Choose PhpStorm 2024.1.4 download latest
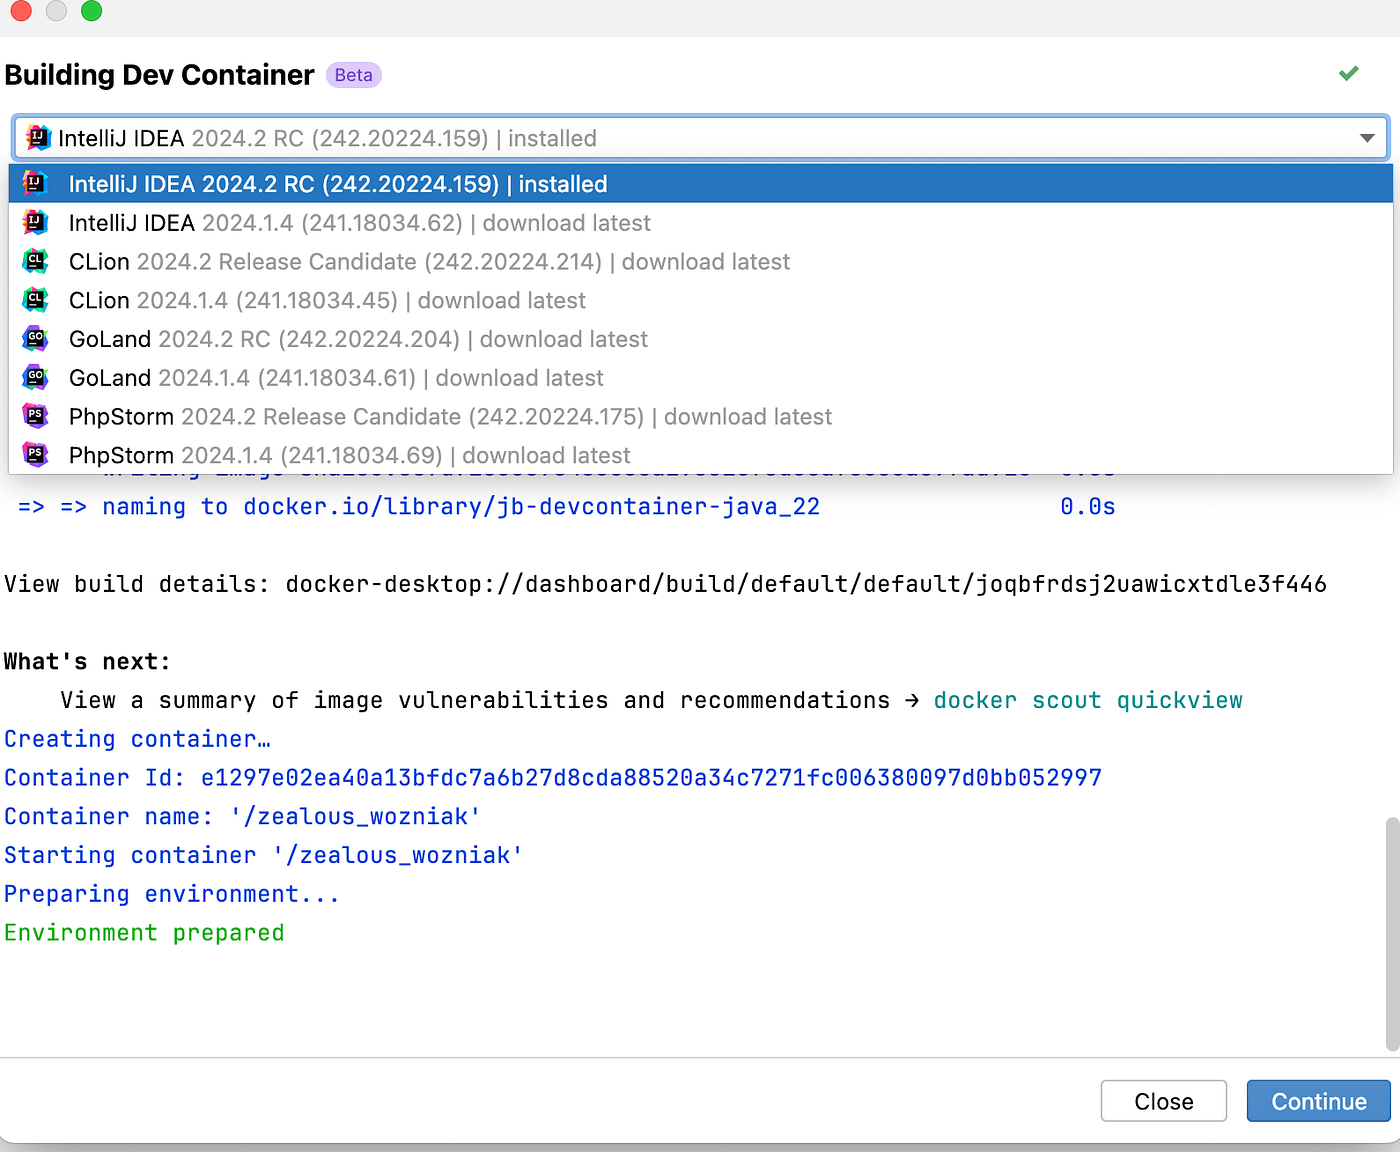This screenshot has width=1400, height=1152. pos(349,455)
